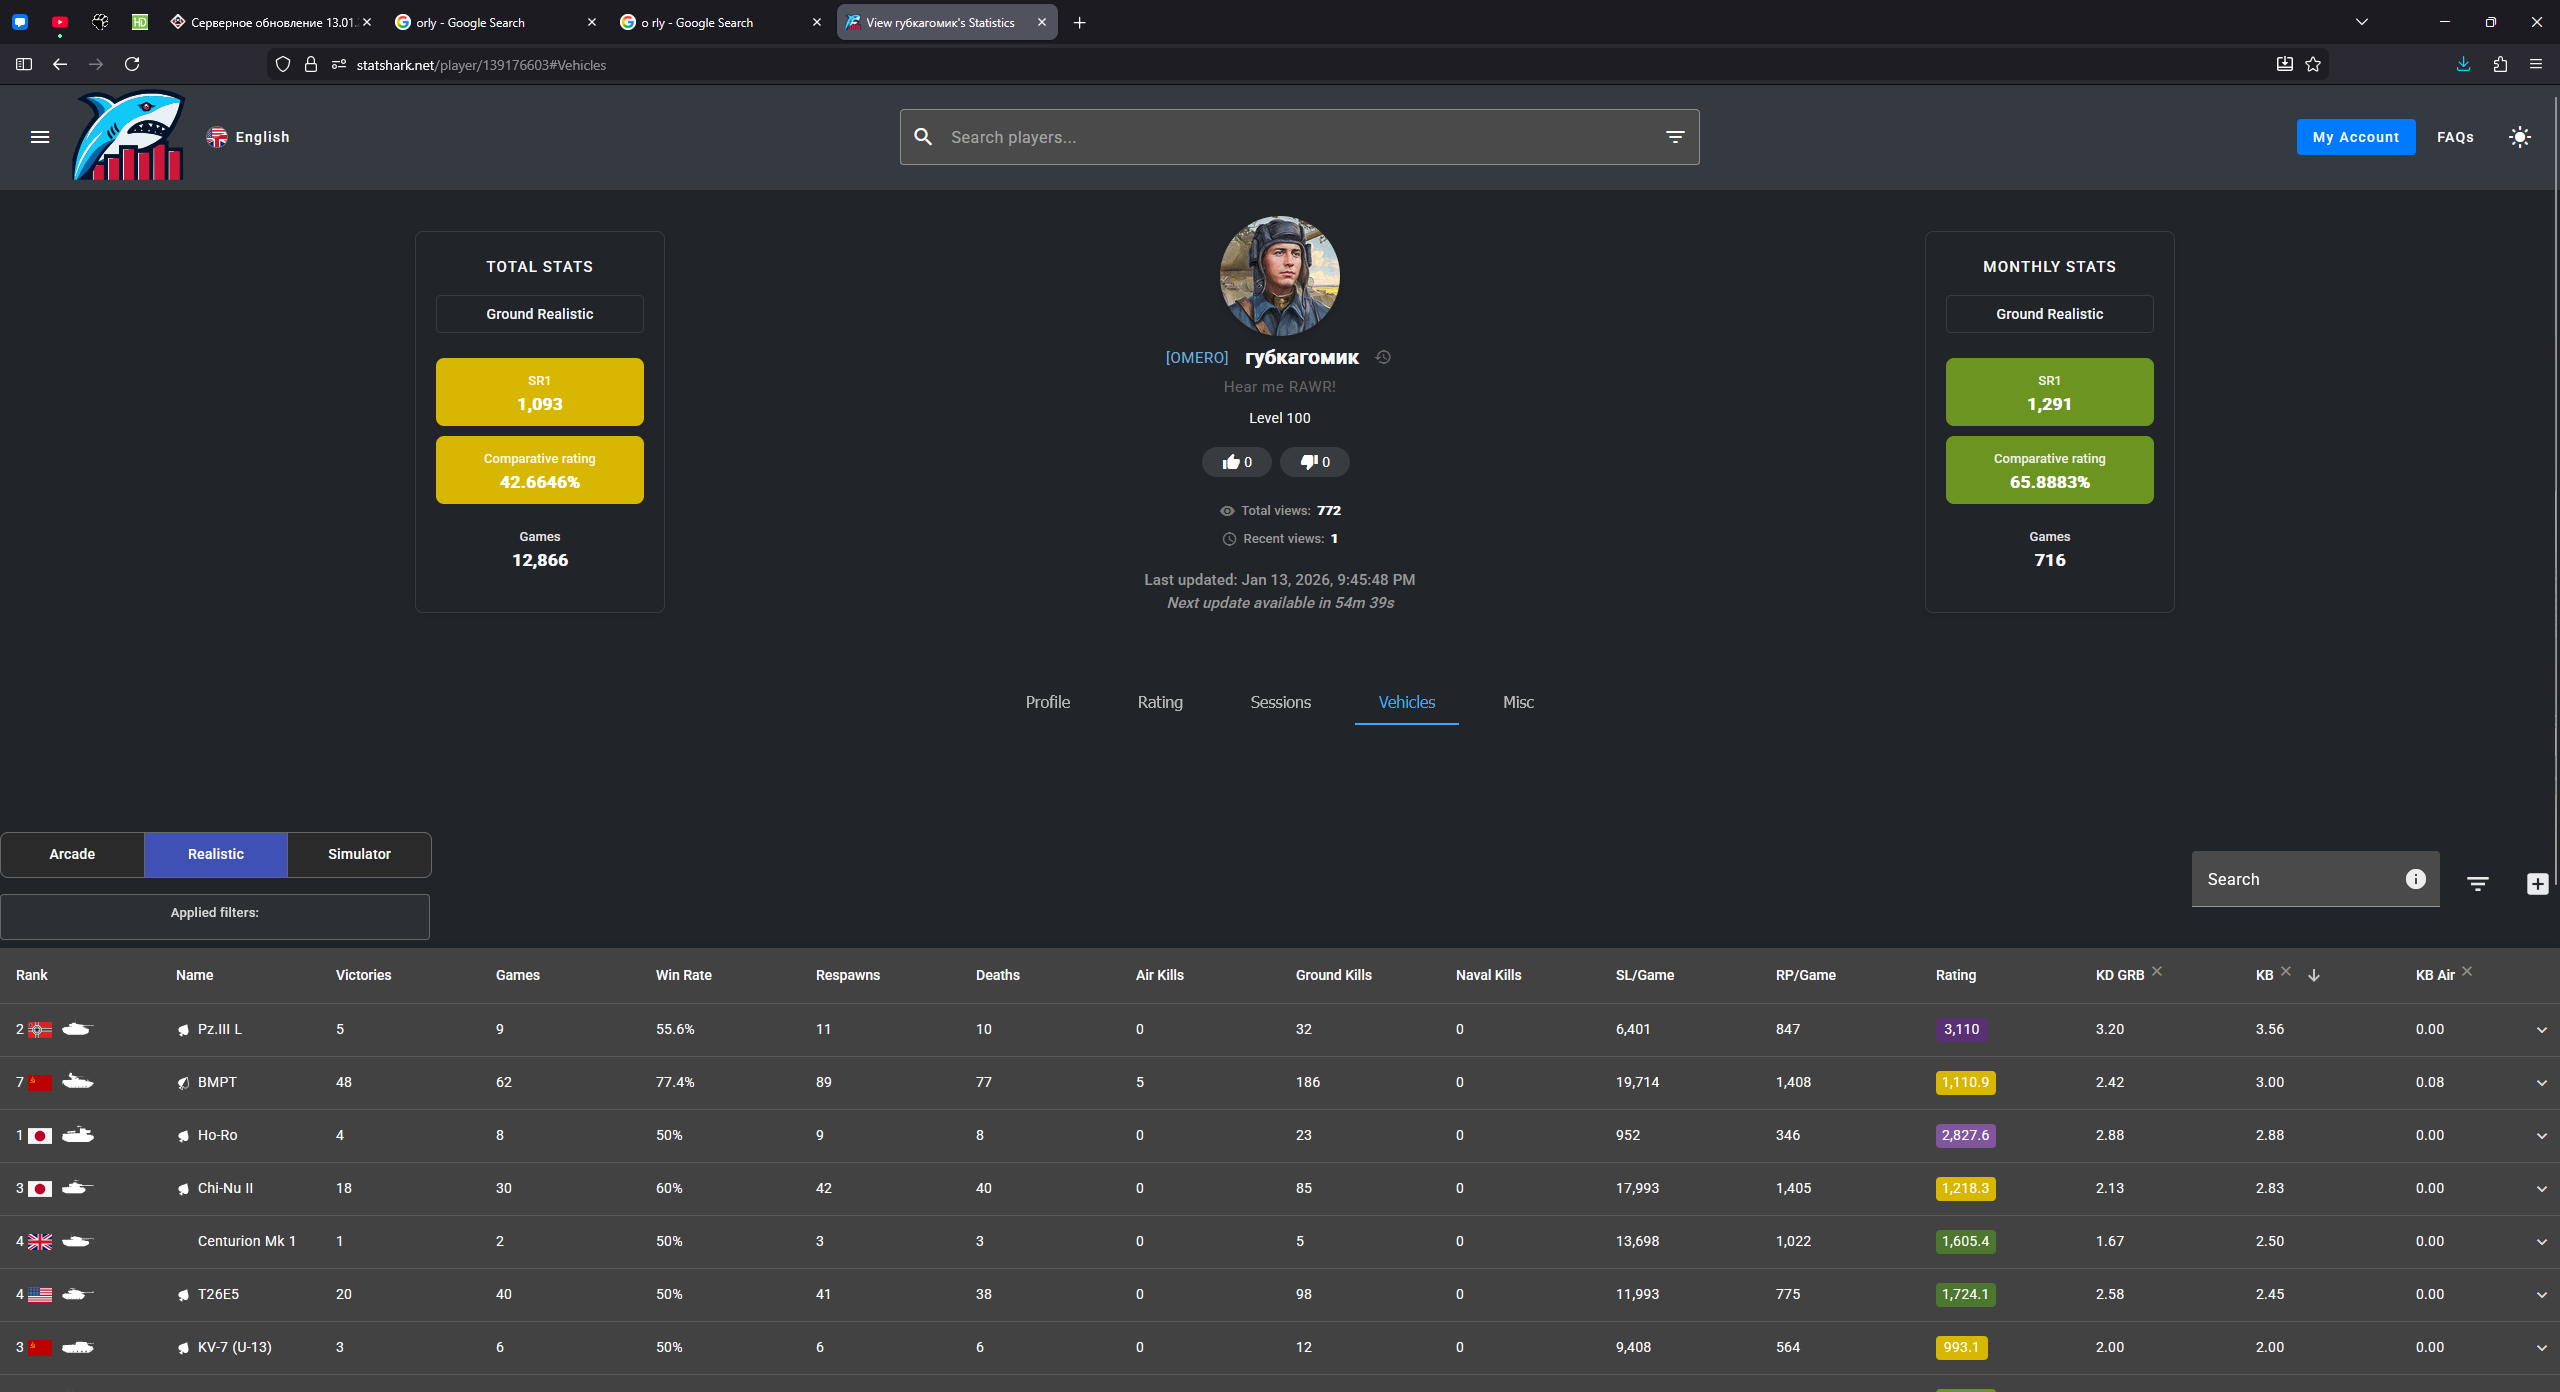Open the OMERO squadron link
This screenshot has height=1392, width=2560.
click(x=1196, y=358)
